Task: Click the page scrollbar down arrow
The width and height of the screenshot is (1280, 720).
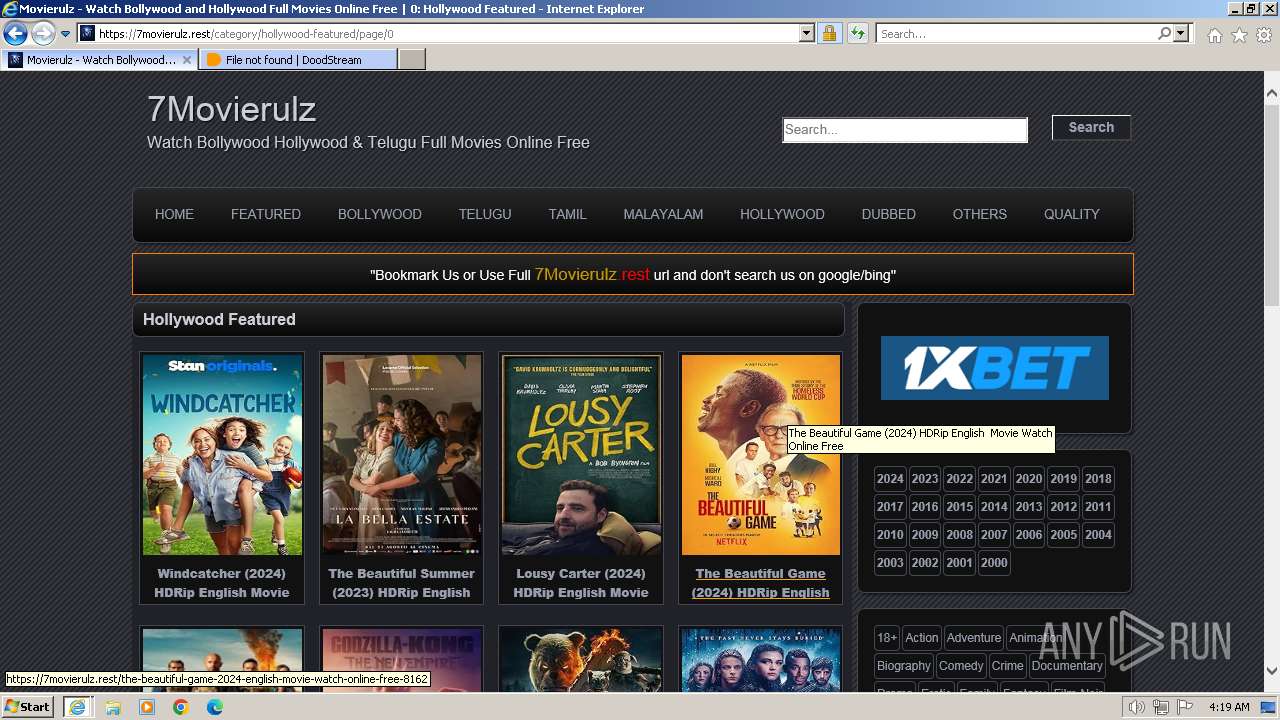Action: [x=1272, y=671]
